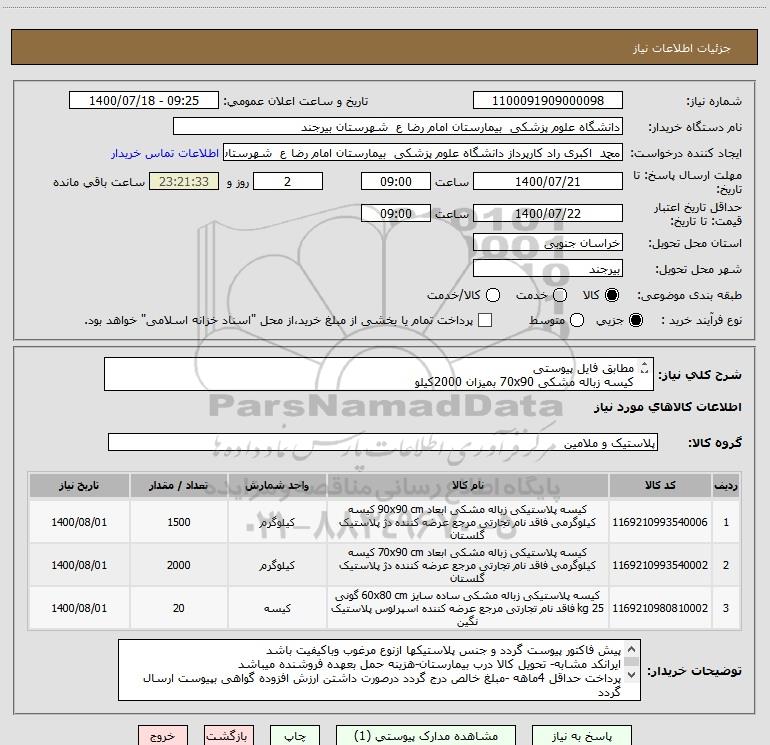
Task: Click the استان محل تحویل field خراسان جنوبی
Action: pos(548,242)
